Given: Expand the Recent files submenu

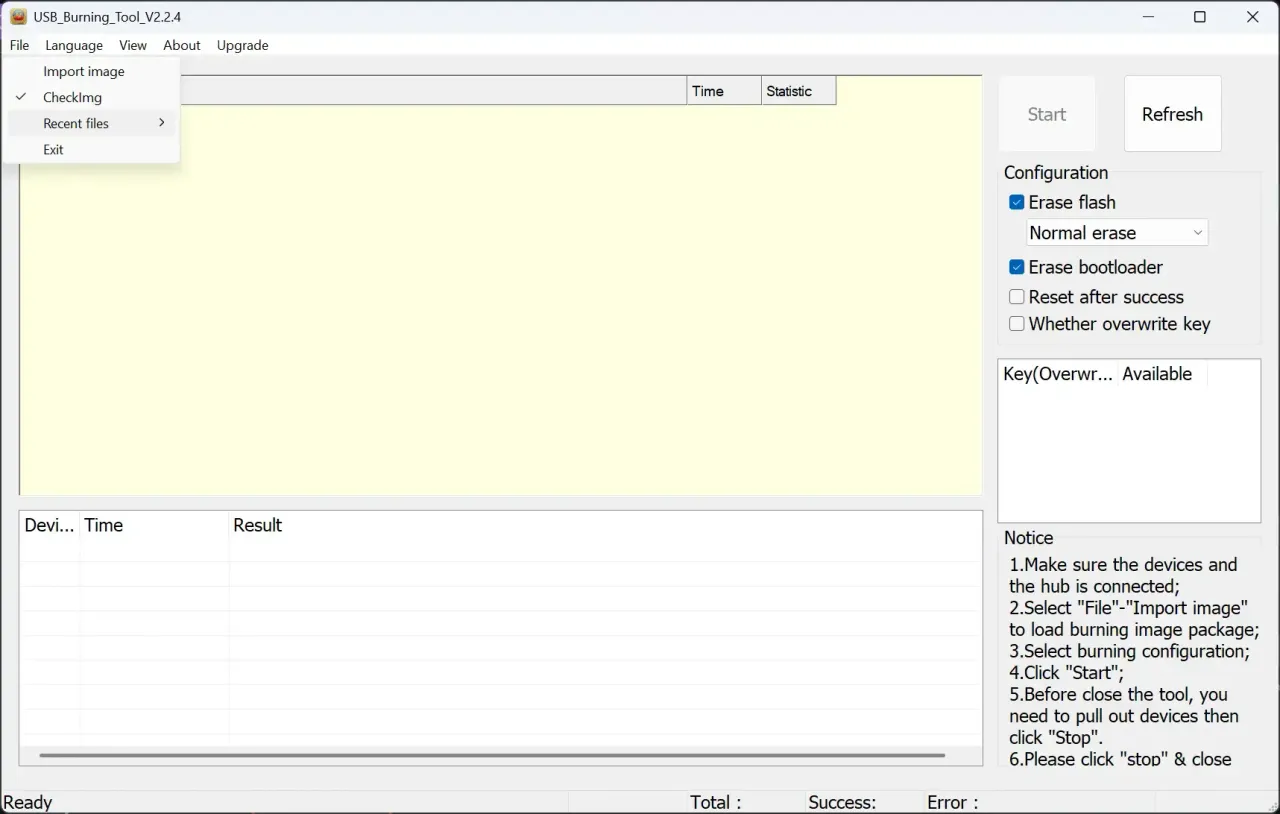Looking at the screenshot, I should pyautogui.click(x=92, y=124).
